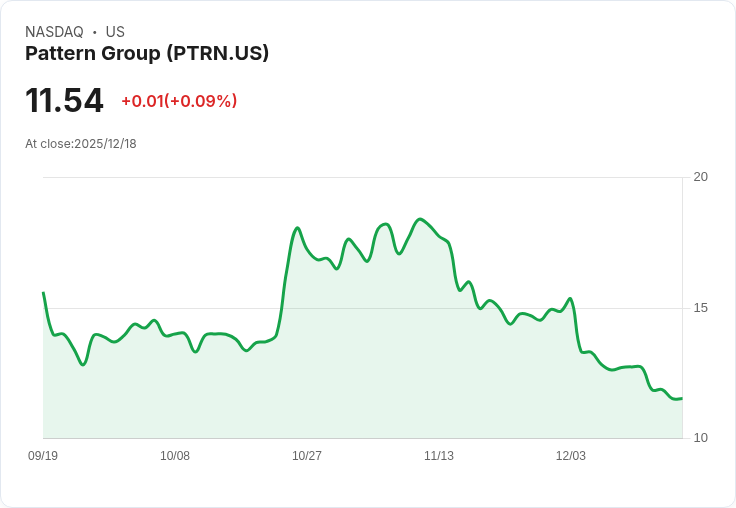Click the current price 11.54
This screenshot has height=508, width=736.
pyautogui.click(x=64, y=101)
